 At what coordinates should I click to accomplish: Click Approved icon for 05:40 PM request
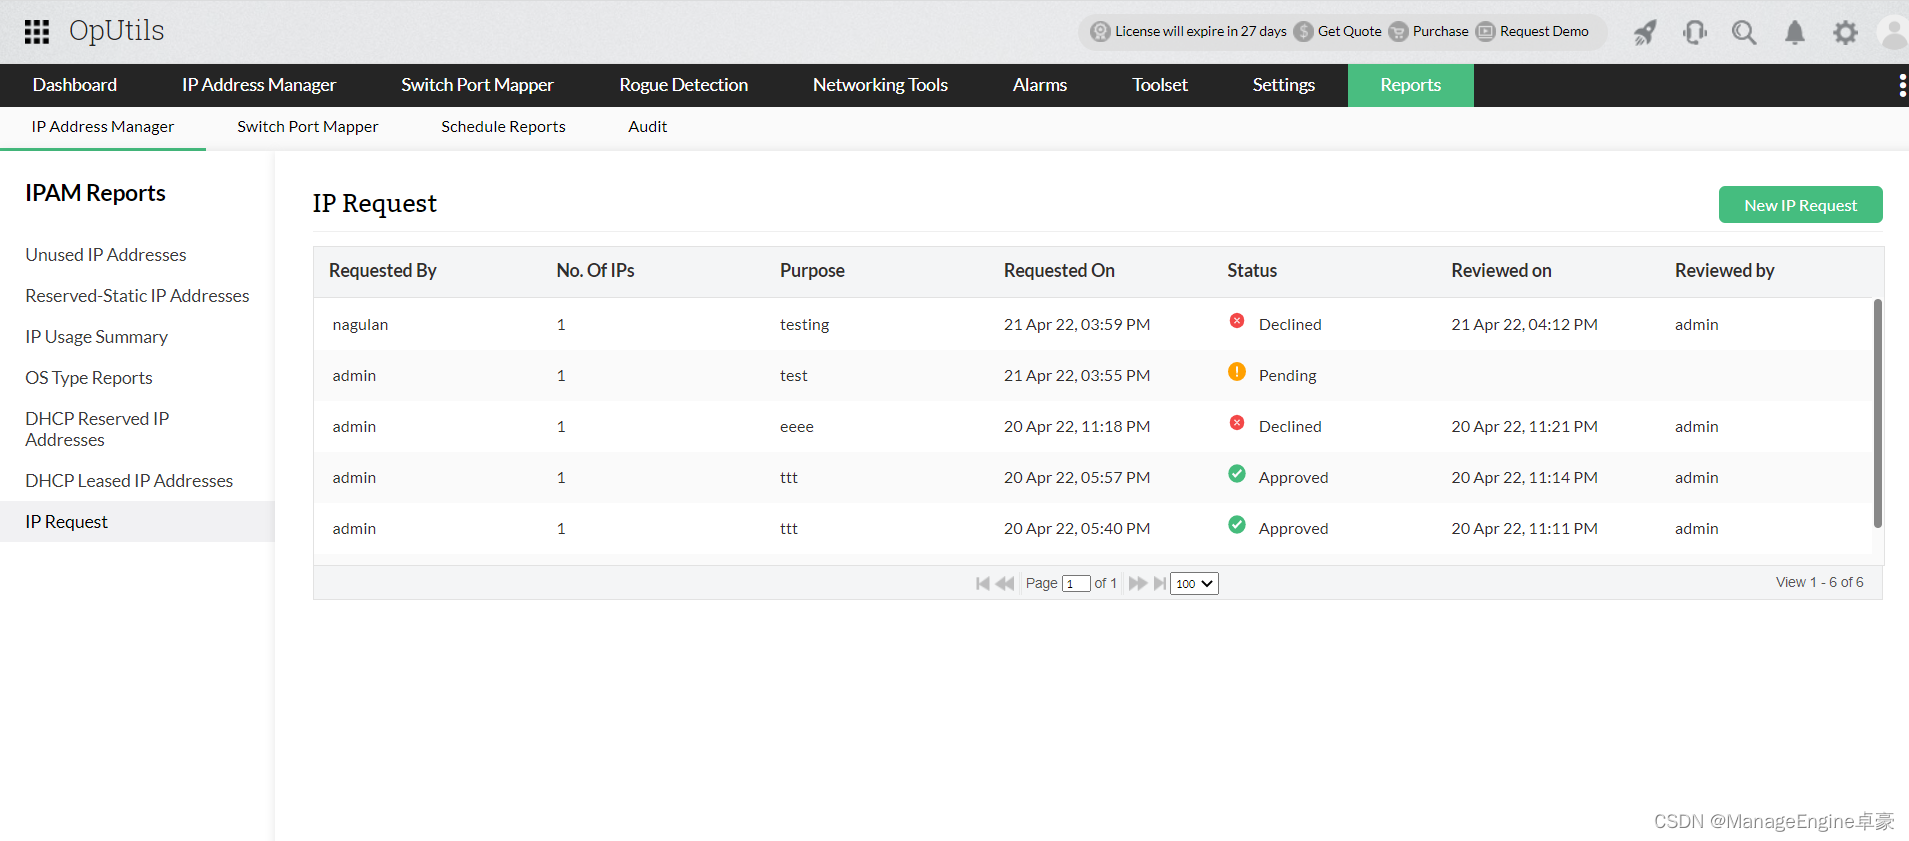(1237, 525)
